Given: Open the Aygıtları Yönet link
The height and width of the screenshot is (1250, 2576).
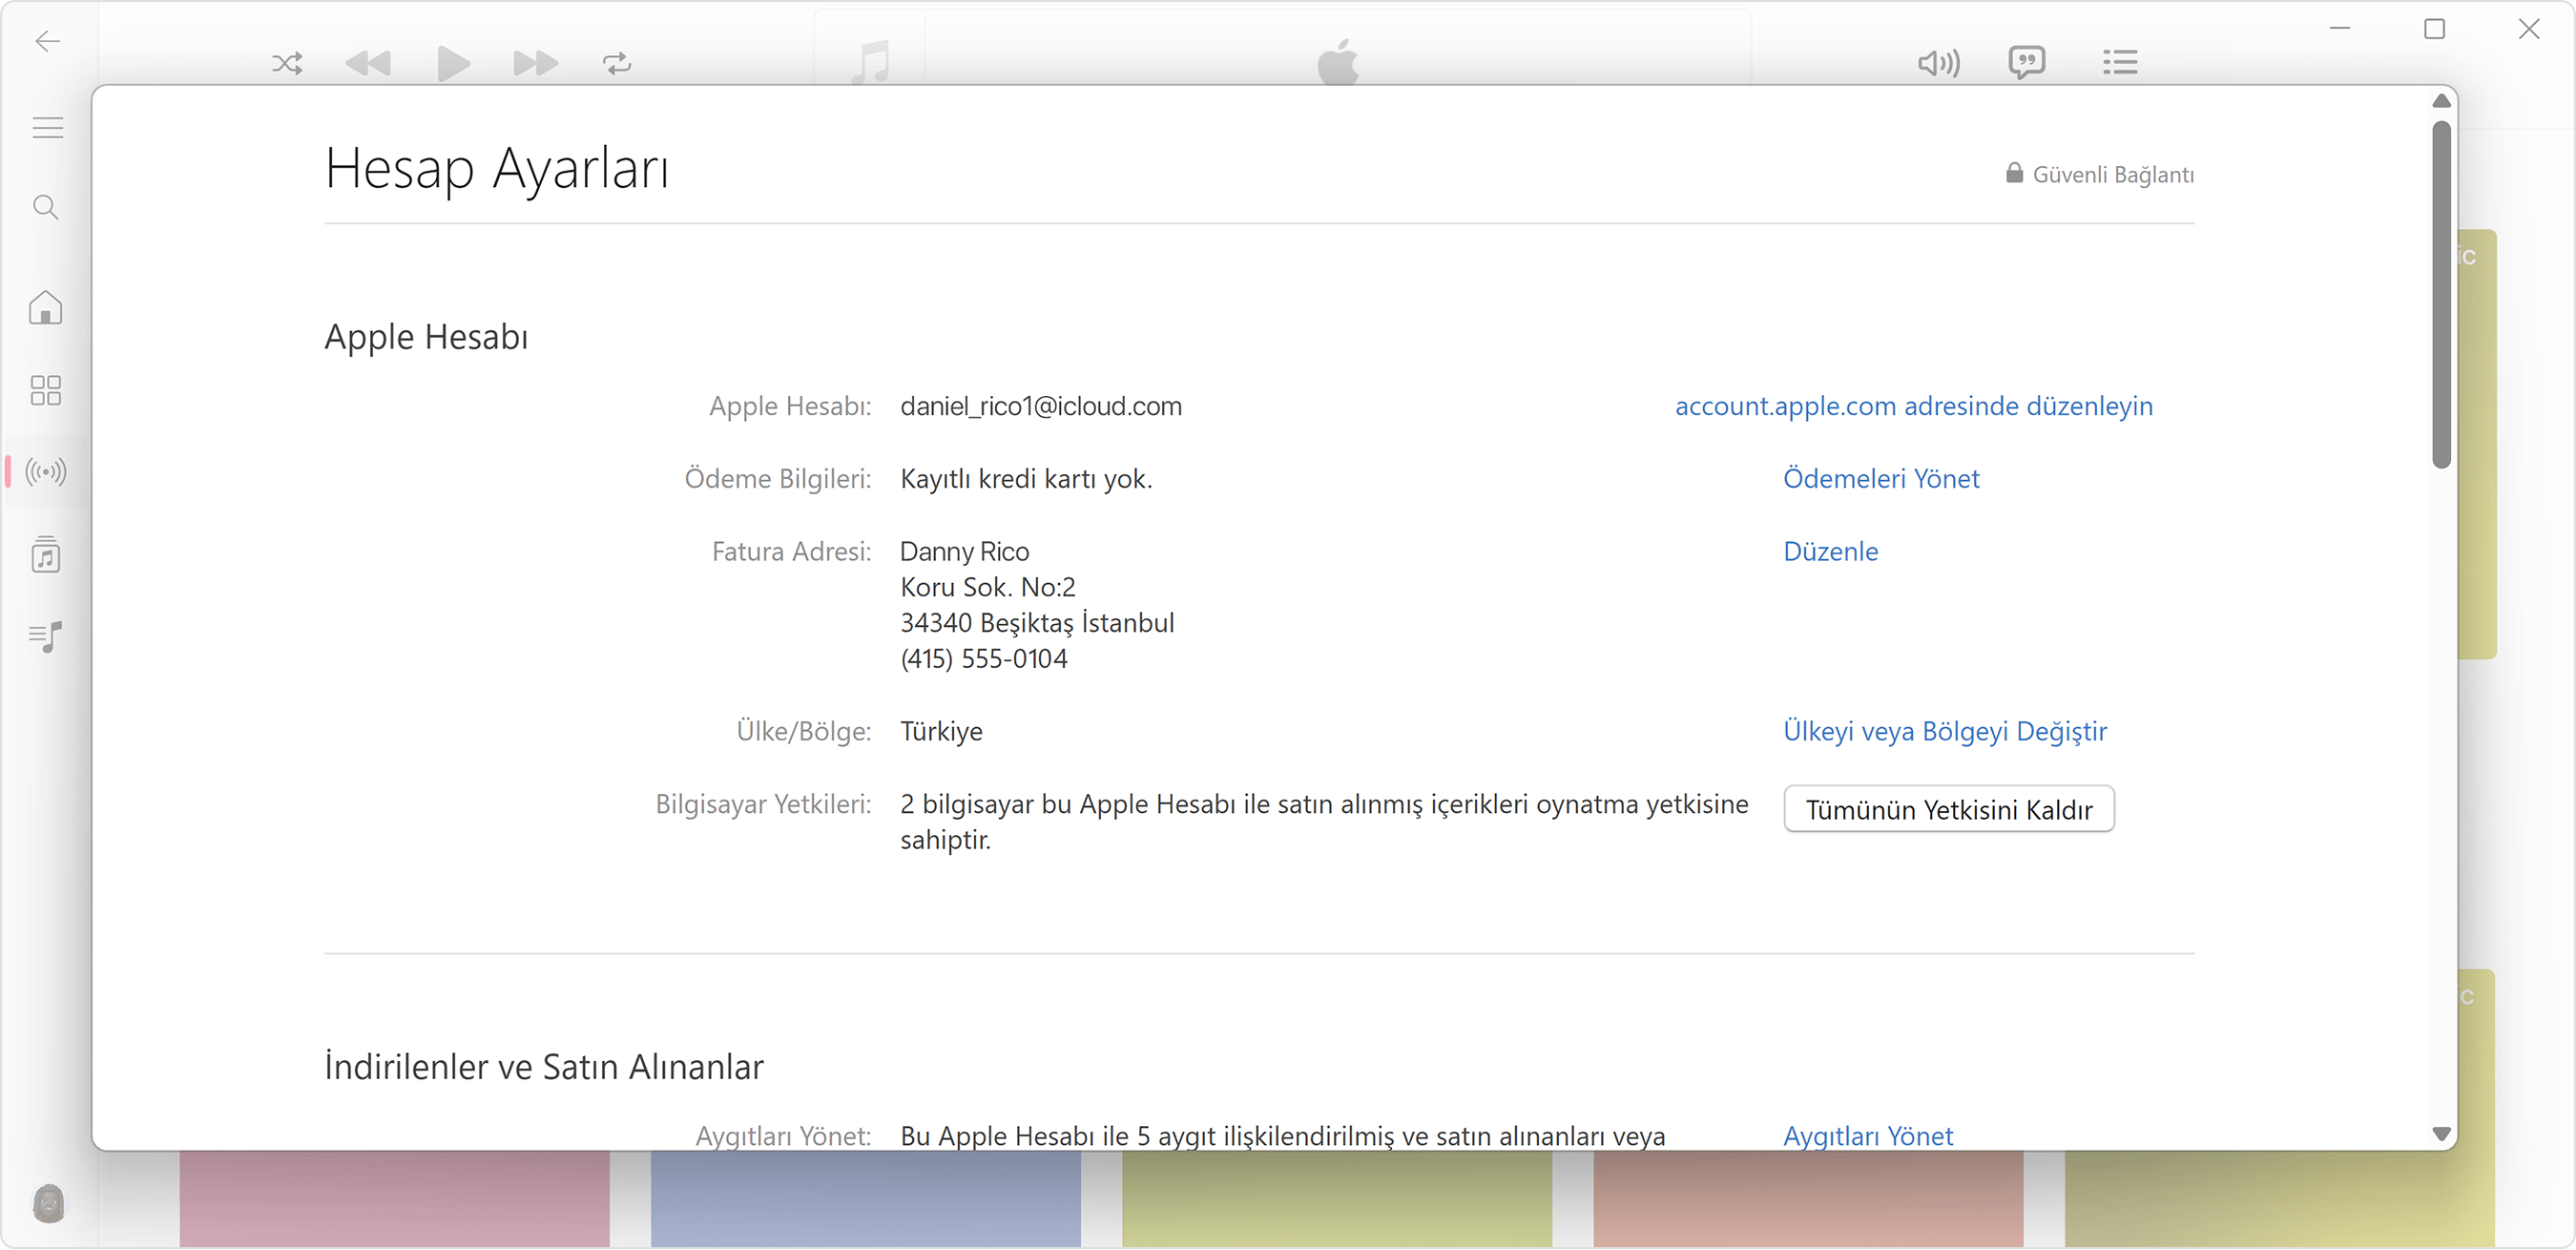Looking at the screenshot, I should 1868,1136.
